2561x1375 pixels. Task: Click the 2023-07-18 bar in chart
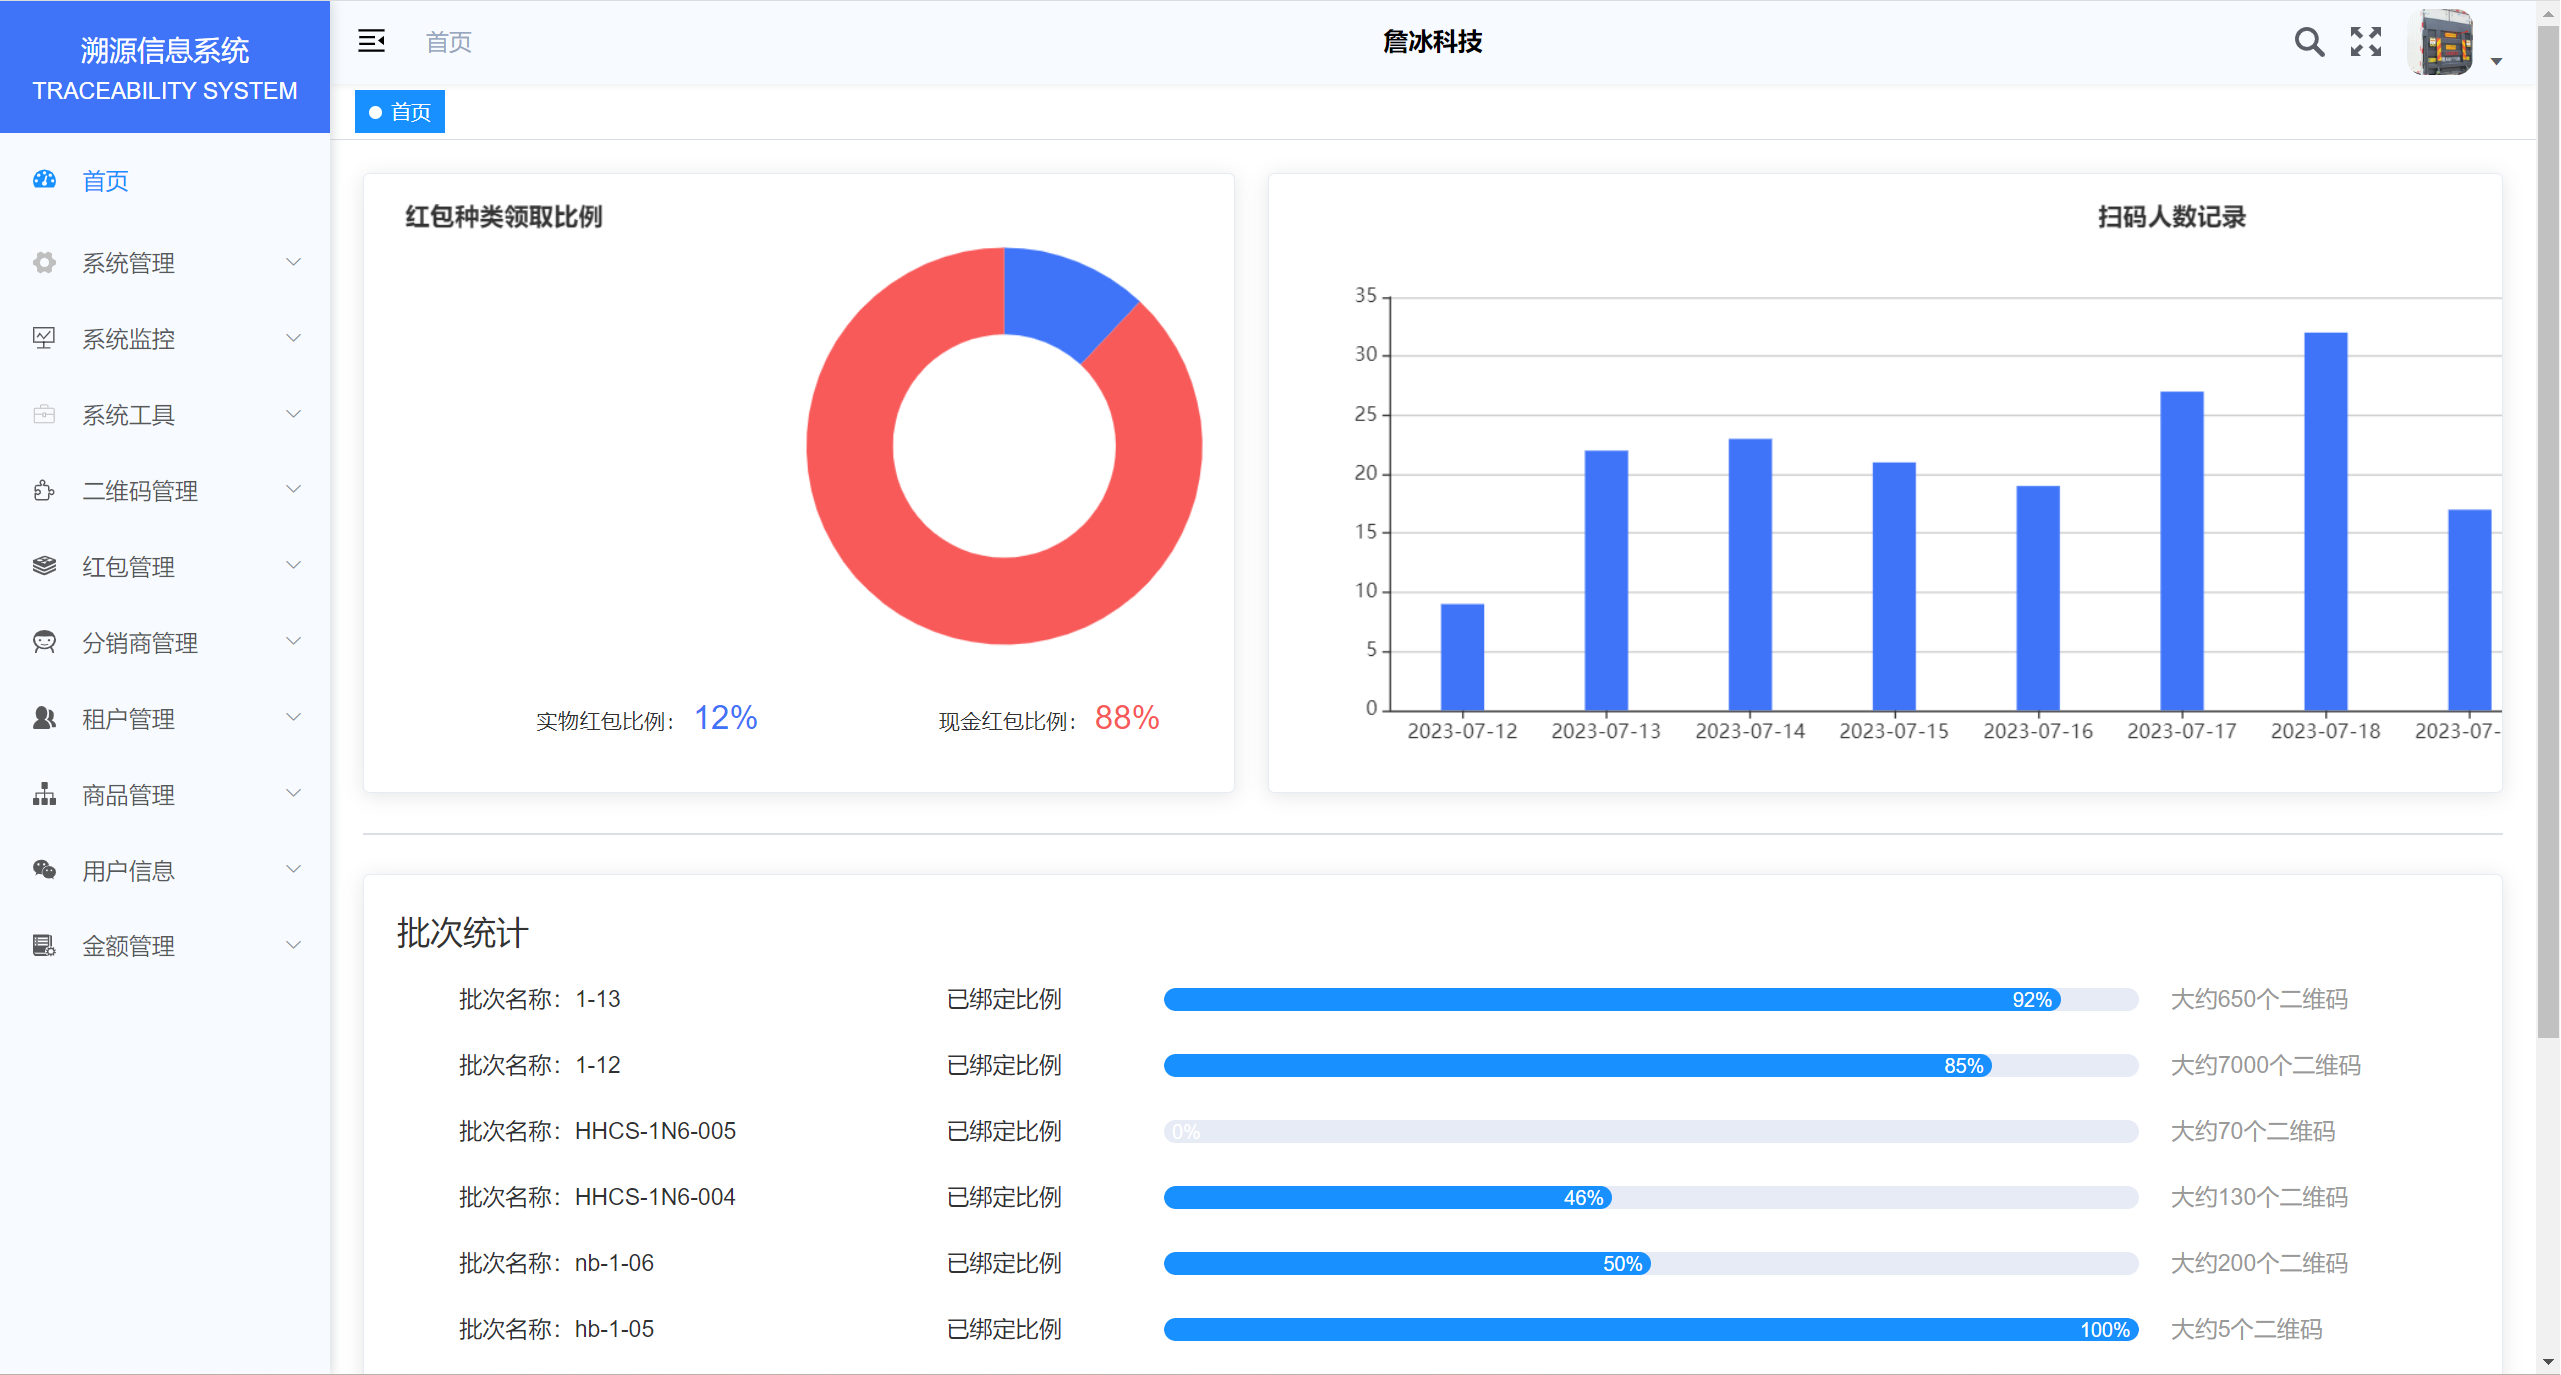click(x=2325, y=520)
